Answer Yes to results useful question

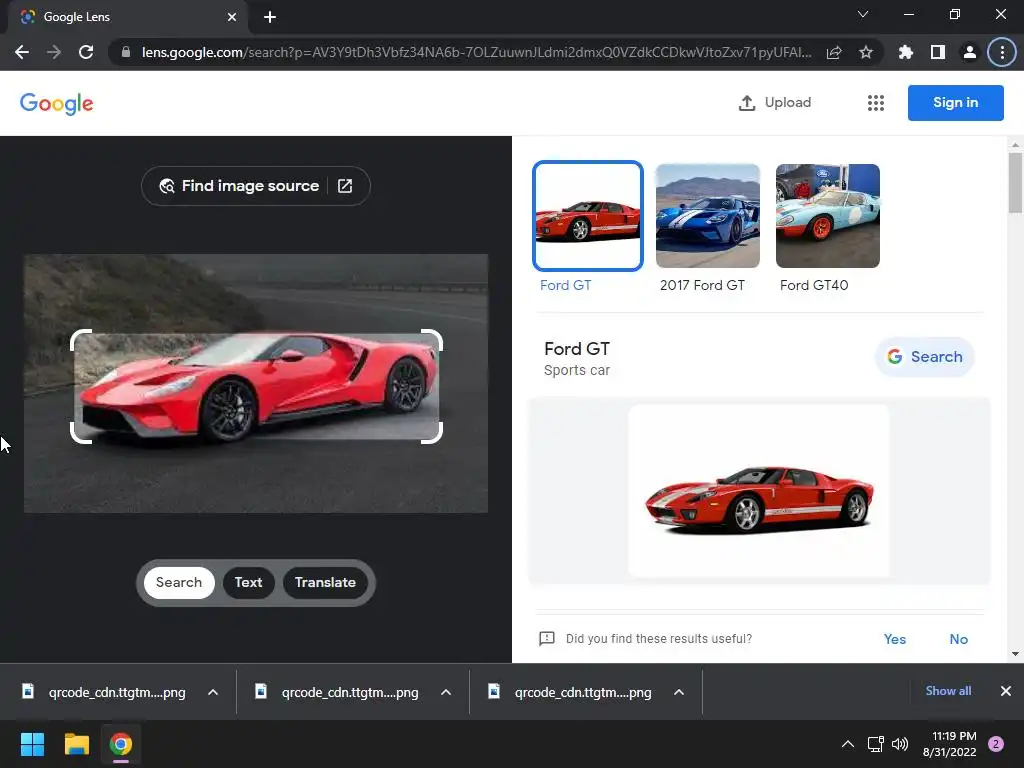coord(895,639)
